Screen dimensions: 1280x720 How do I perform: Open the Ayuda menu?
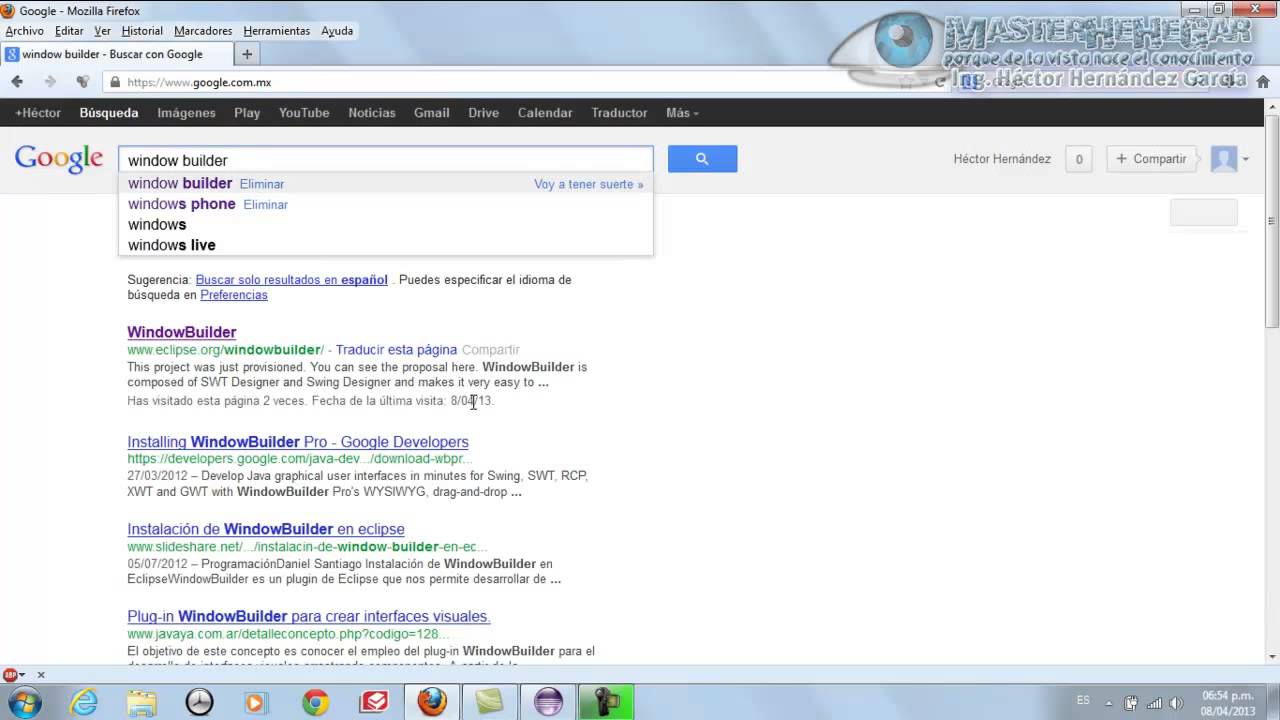pyautogui.click(x=337, y=31)
